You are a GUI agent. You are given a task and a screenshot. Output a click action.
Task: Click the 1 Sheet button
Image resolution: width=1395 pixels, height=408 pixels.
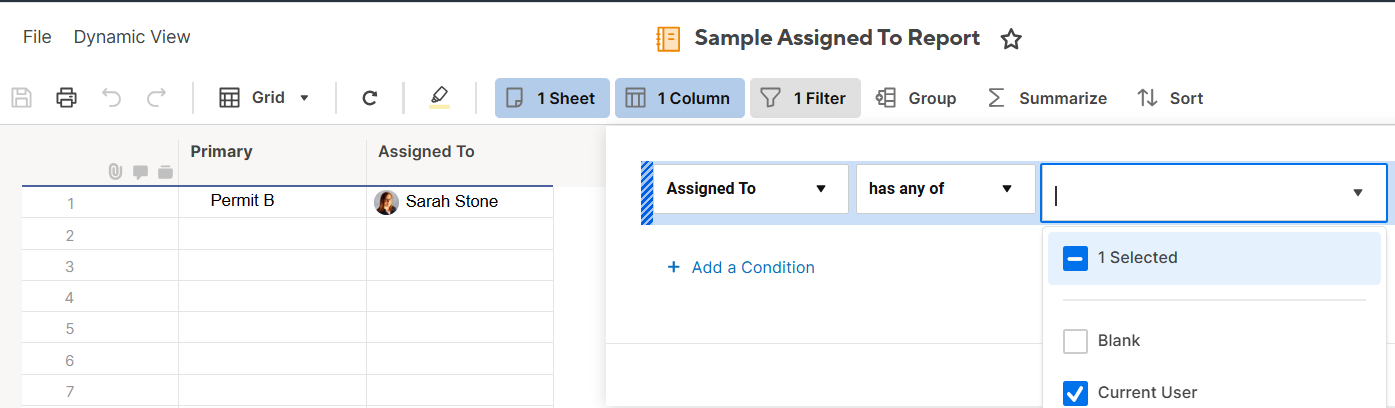[551, 98]
